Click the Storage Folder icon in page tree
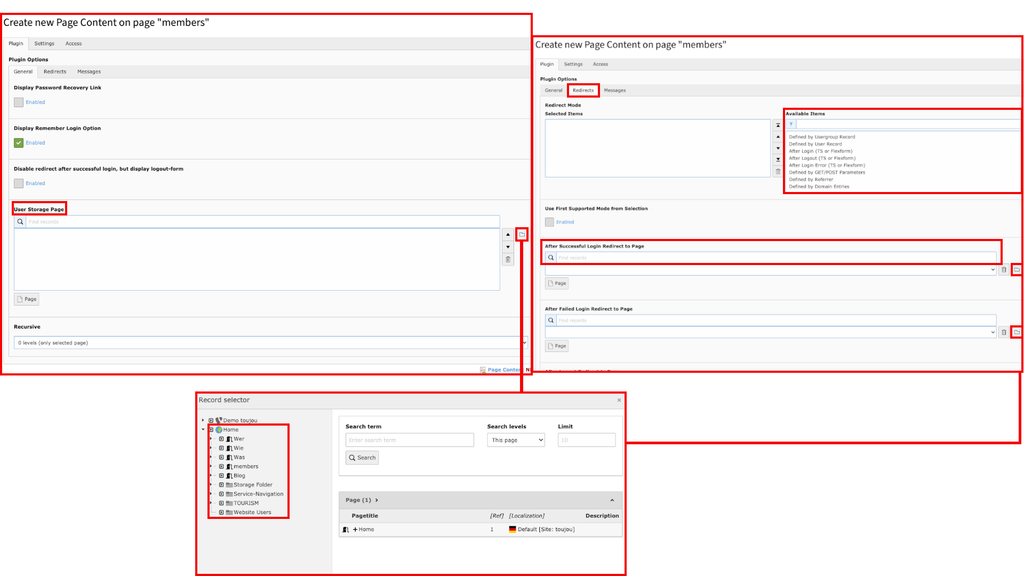This screenshot has width=1024, height=576. 228,485
